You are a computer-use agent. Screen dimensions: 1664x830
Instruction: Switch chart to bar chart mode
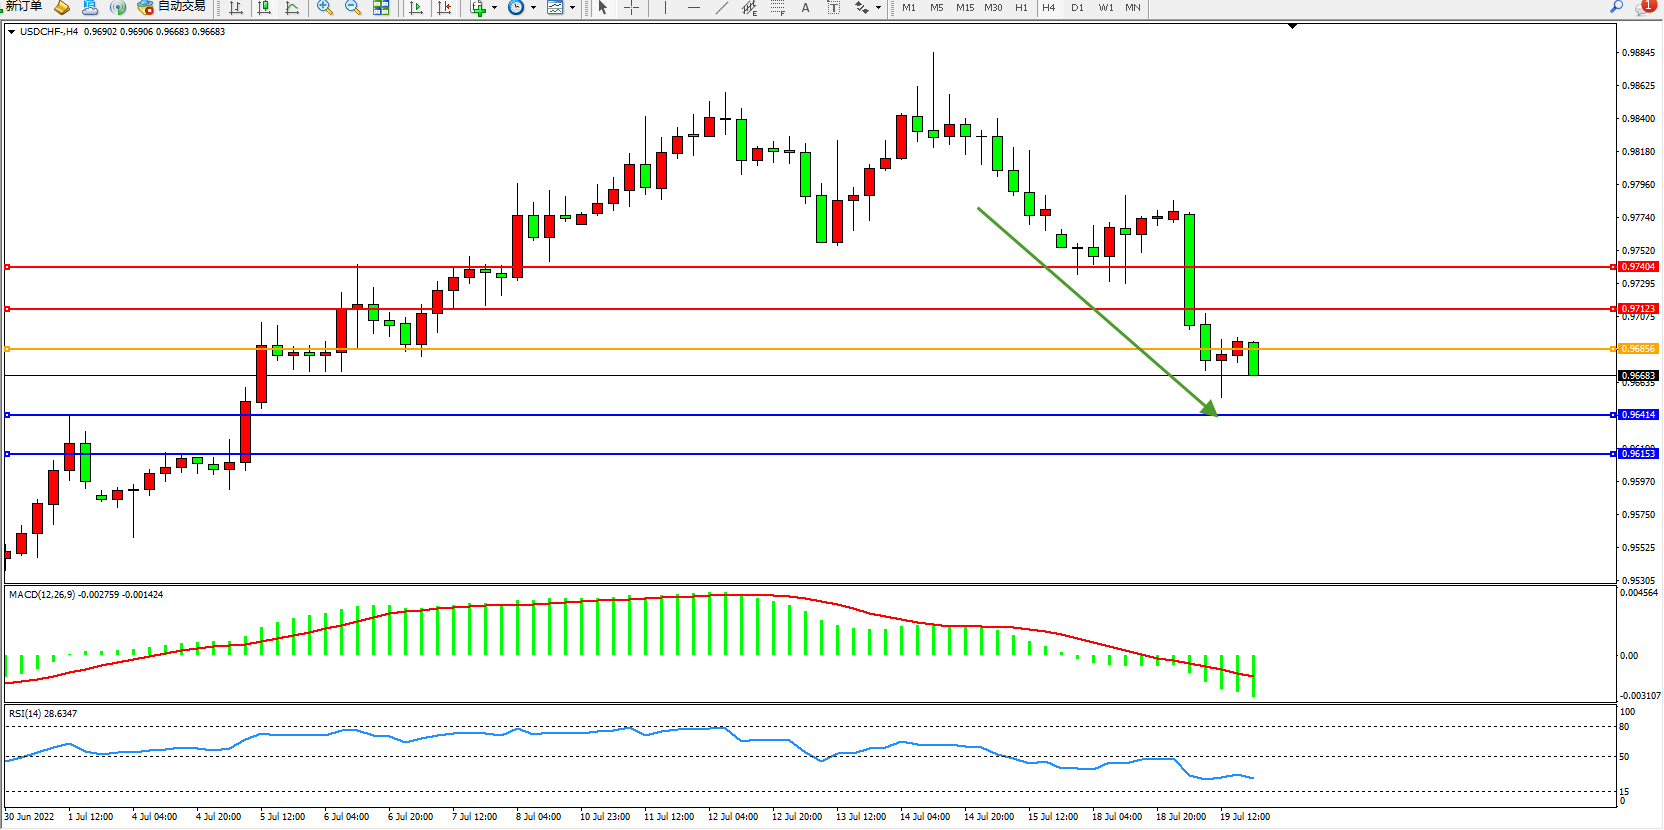(x=236, y=8)
